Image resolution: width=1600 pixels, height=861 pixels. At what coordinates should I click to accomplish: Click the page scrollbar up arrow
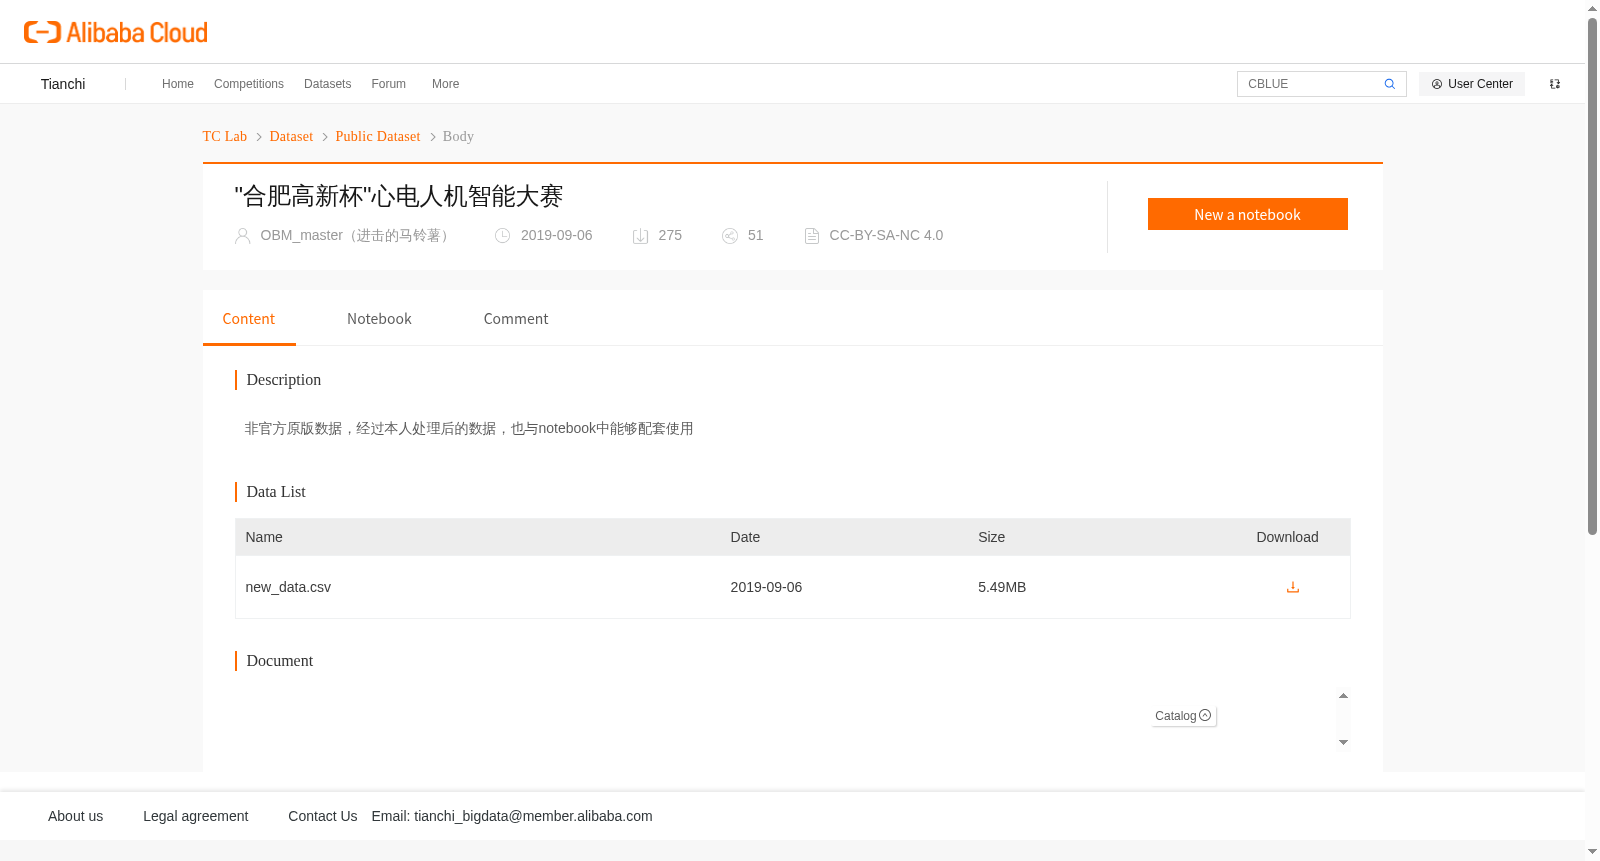pos(1592,8)
